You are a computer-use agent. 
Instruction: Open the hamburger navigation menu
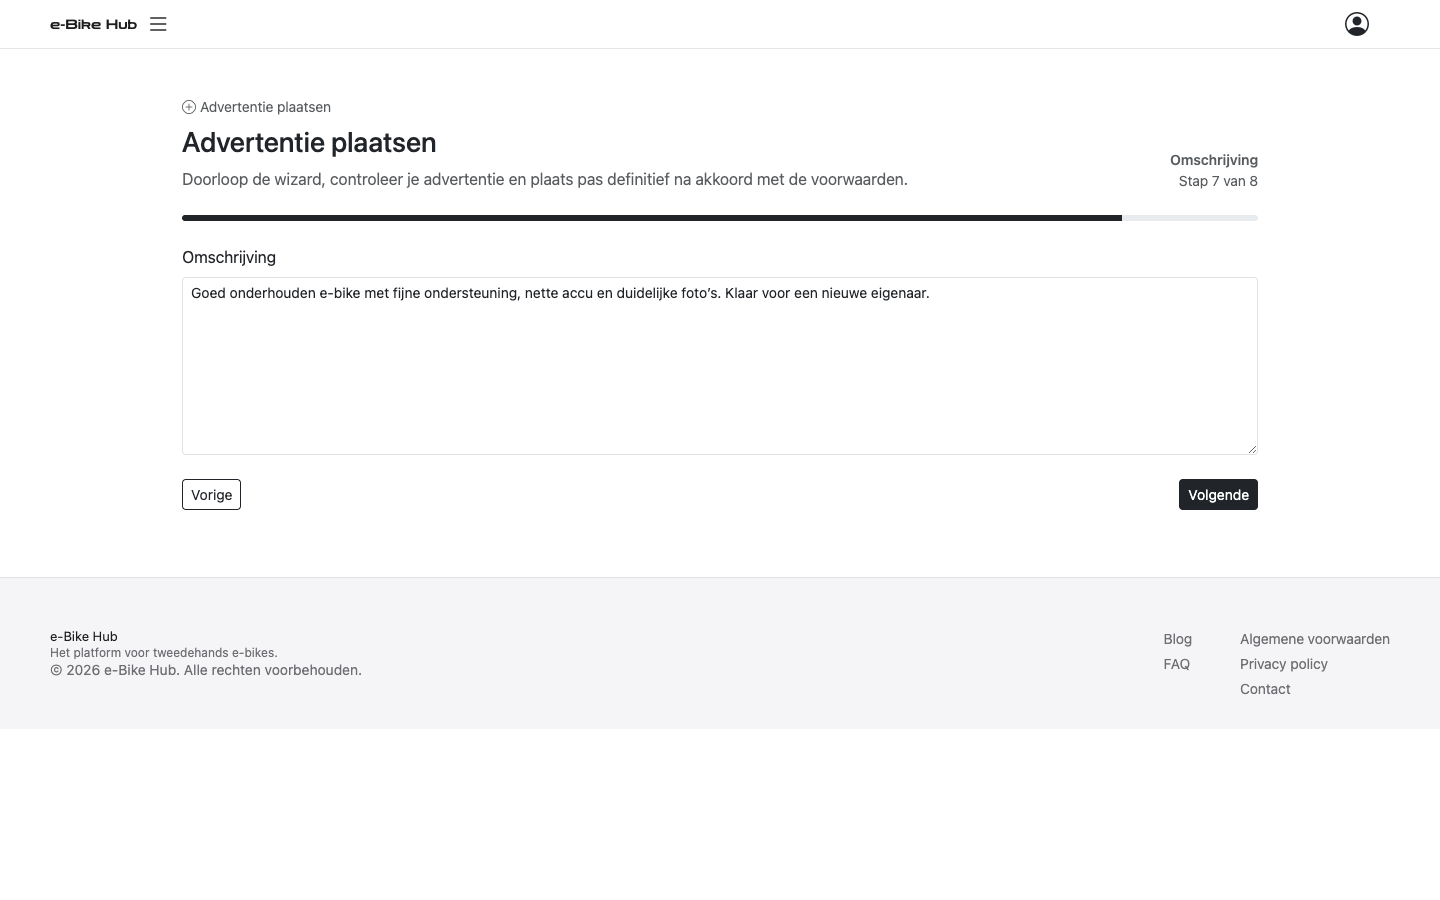(158, 24)
